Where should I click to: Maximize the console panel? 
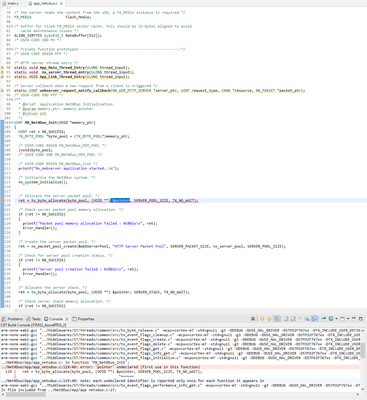361,319
